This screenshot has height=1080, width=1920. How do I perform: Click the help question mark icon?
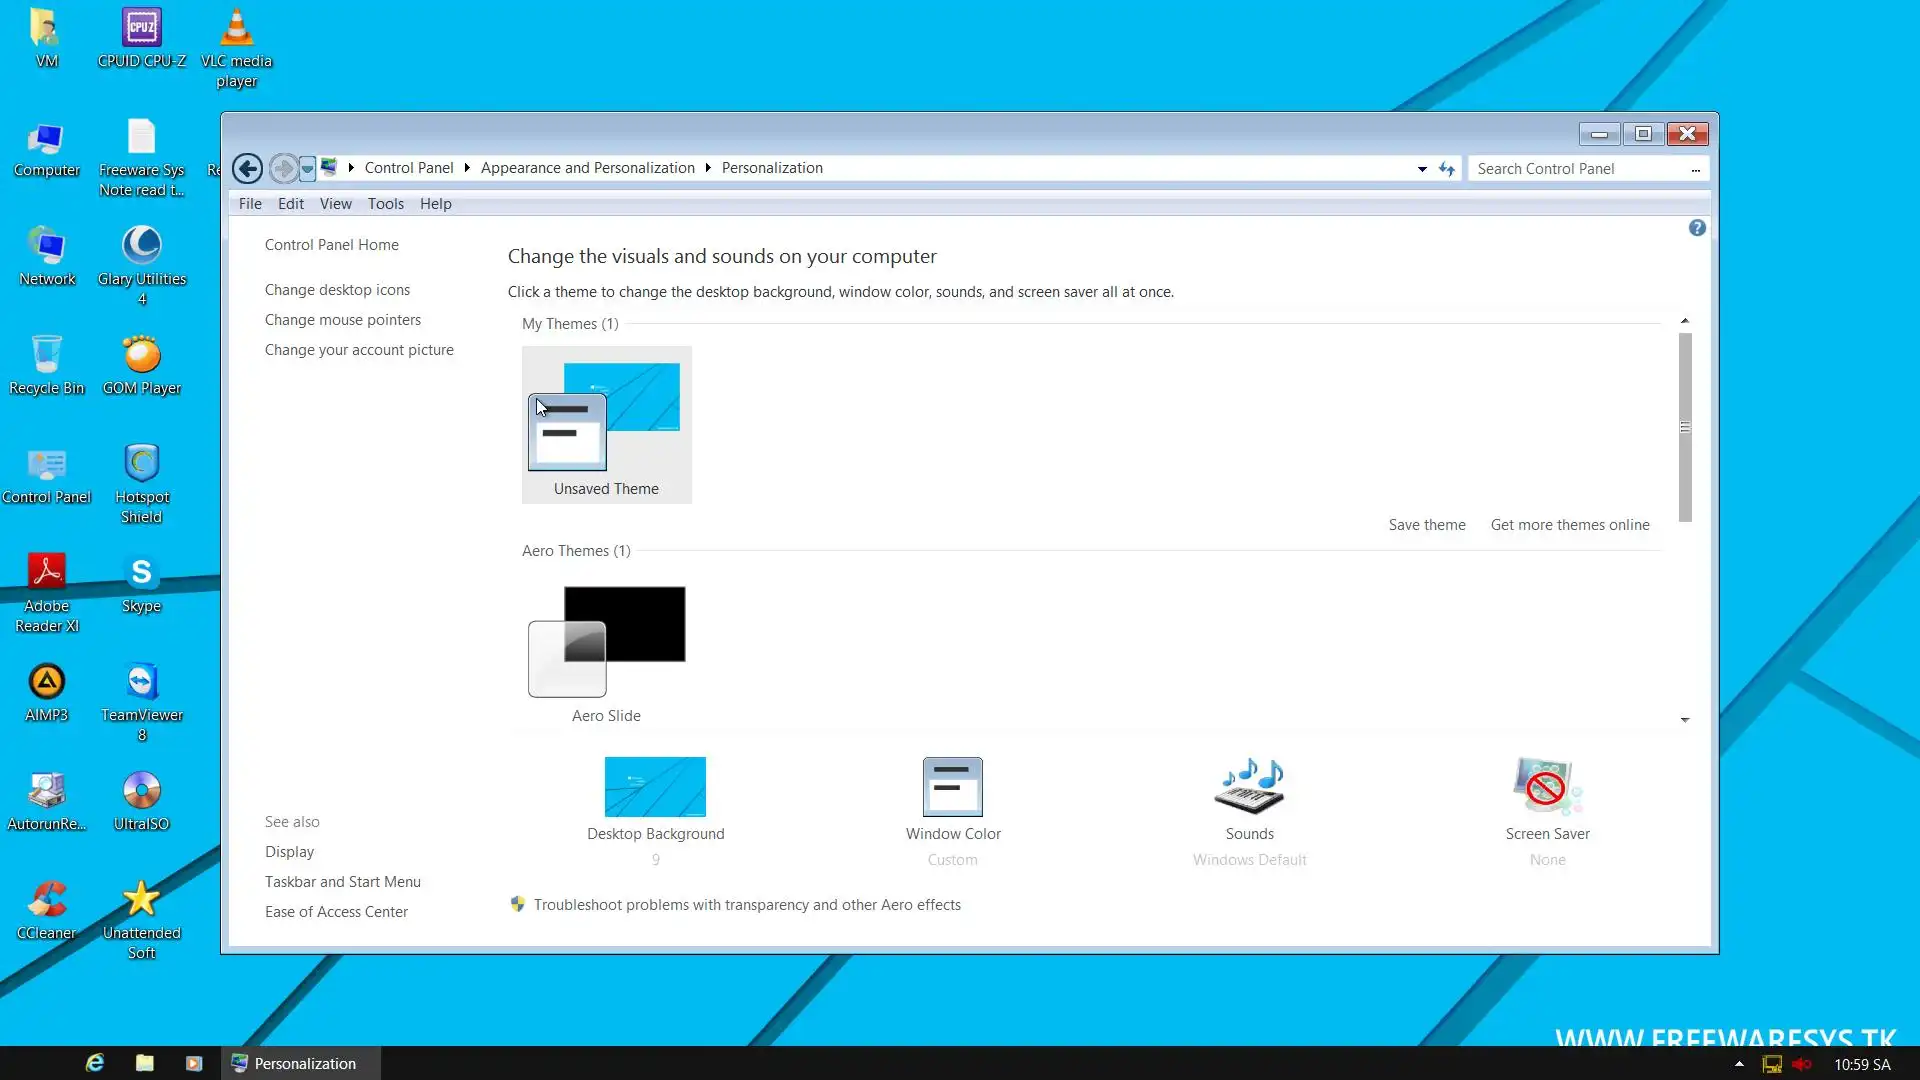1697,228
